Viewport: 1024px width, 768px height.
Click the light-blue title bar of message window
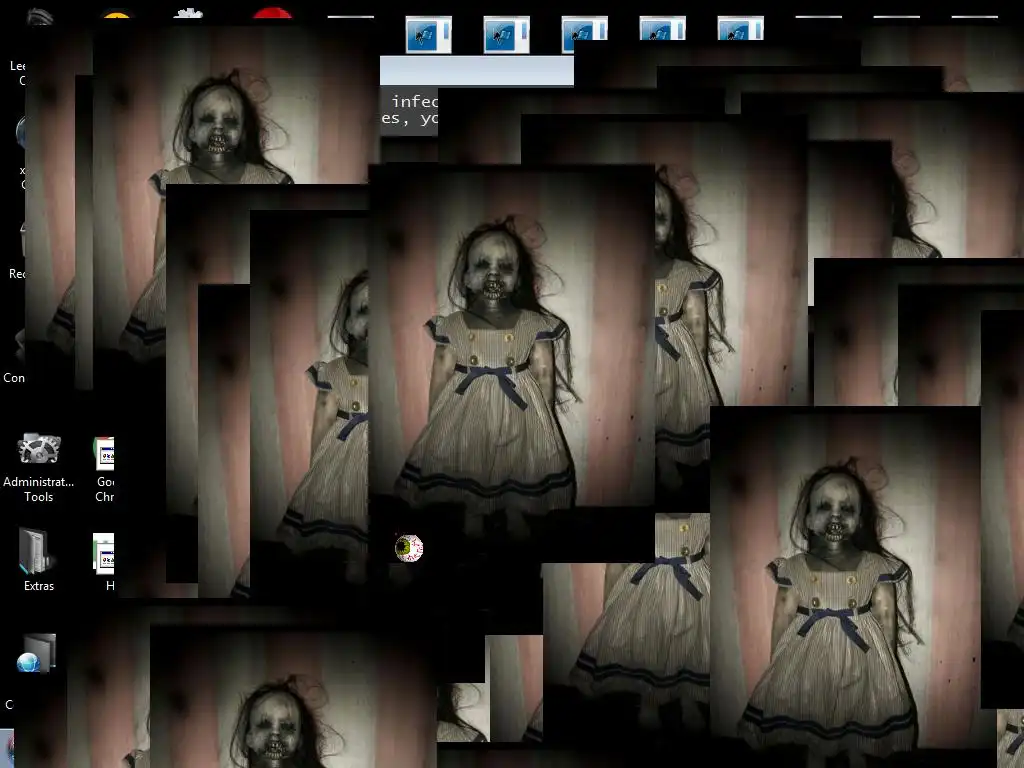(x=477, y=71)
